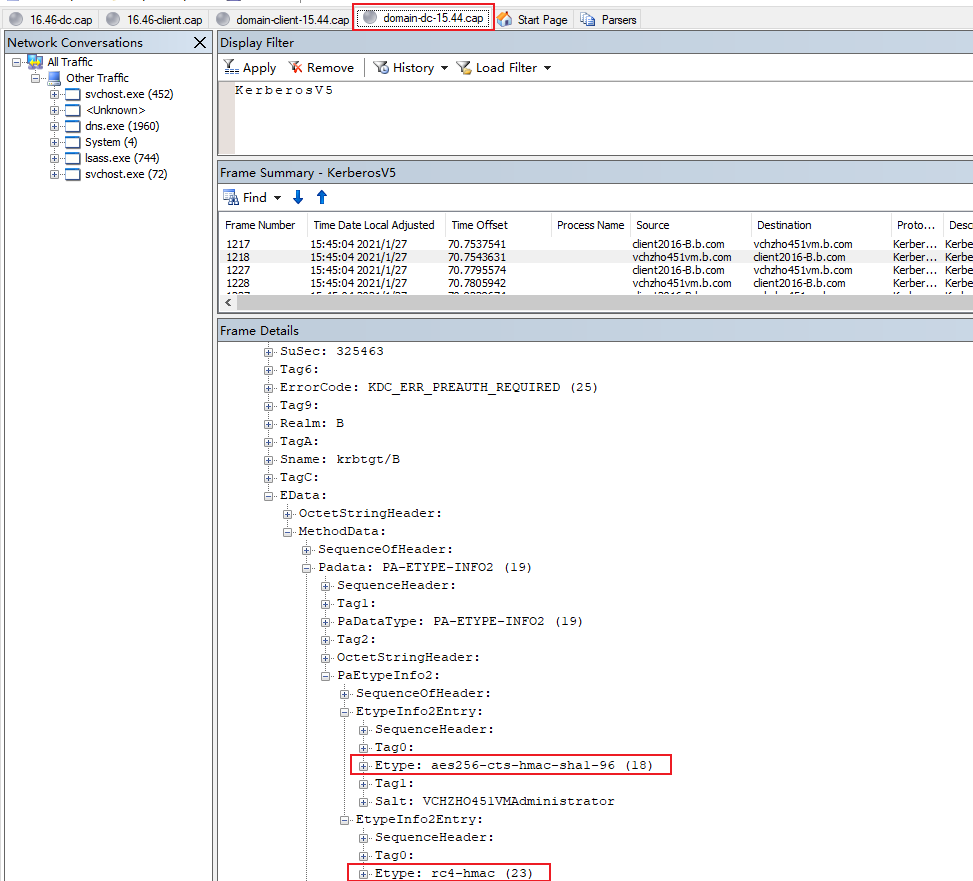Open the History dropdown arrow
This screenshot has height=881, width=973.
click(x=444, y=68)
